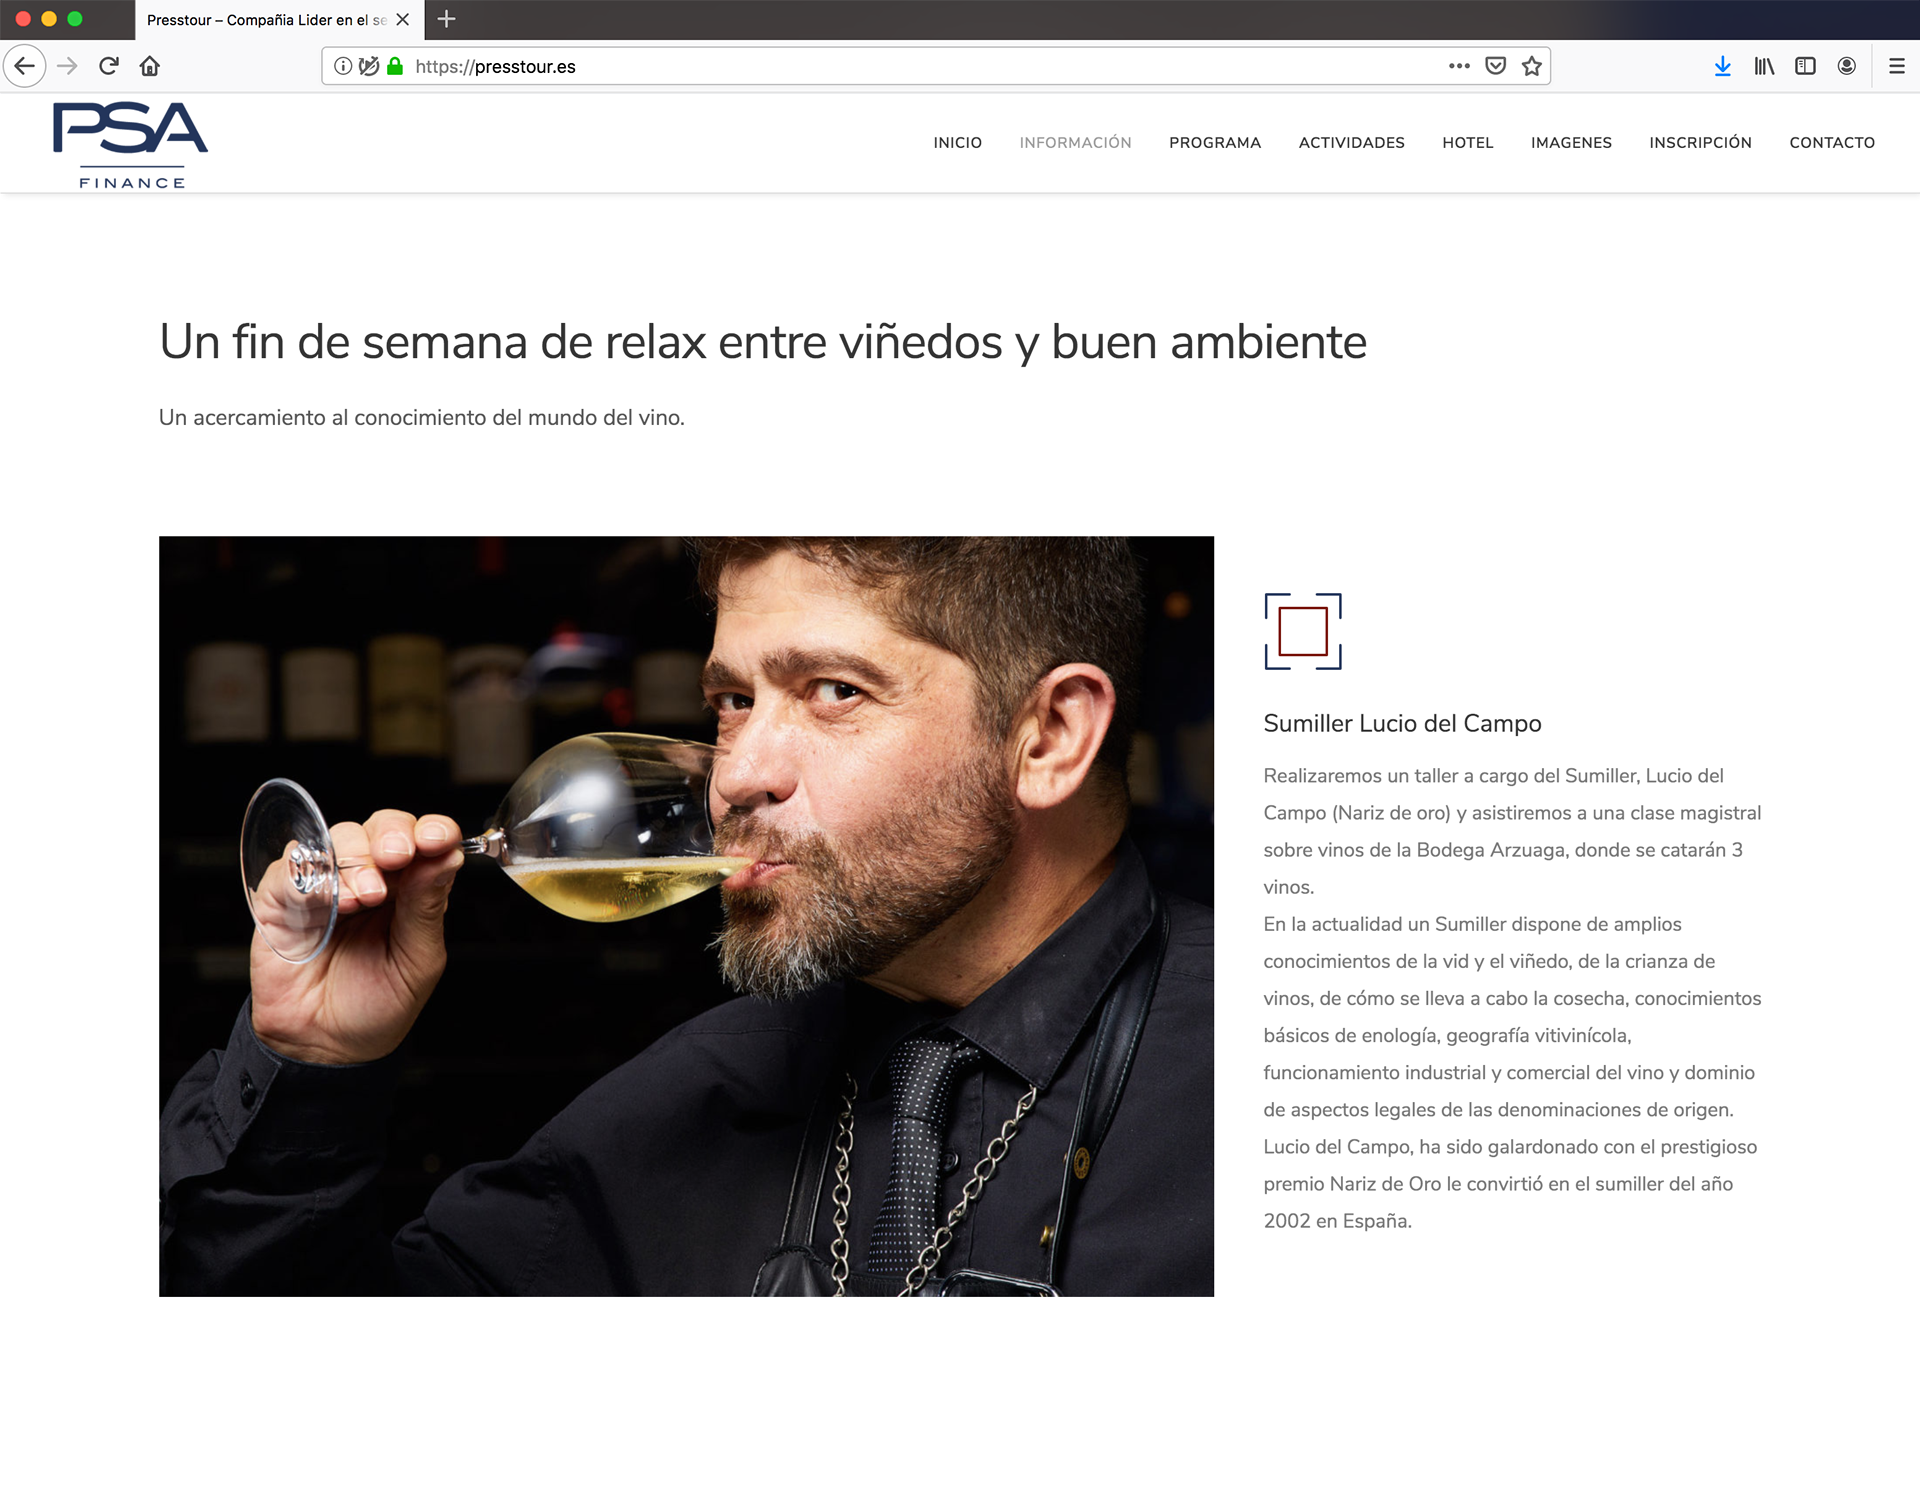
Task: Click the INSCRIPCIÓN link
Action: (x=1700, y=143)
